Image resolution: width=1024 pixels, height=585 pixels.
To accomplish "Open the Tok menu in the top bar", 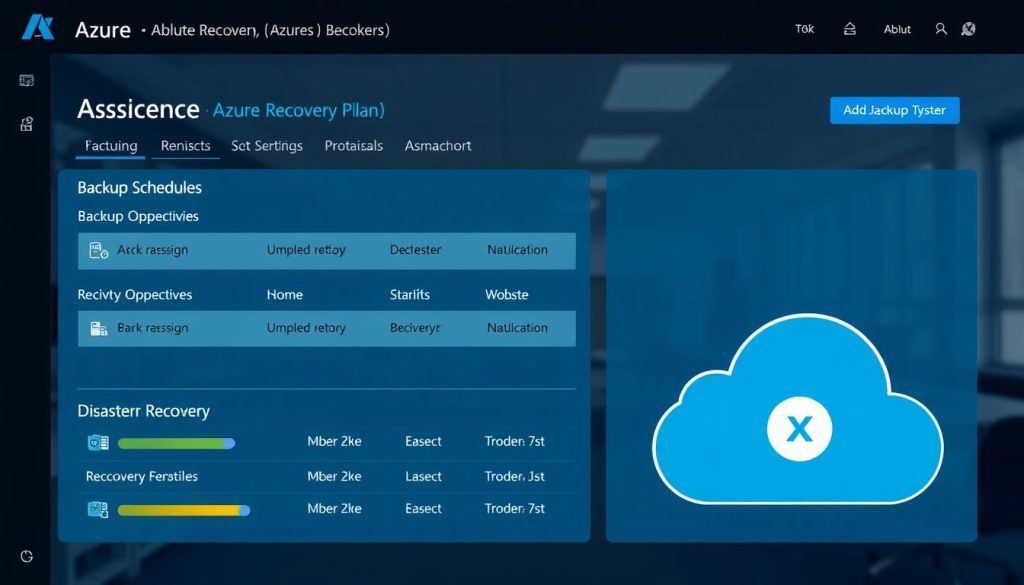I will [804, 29].
